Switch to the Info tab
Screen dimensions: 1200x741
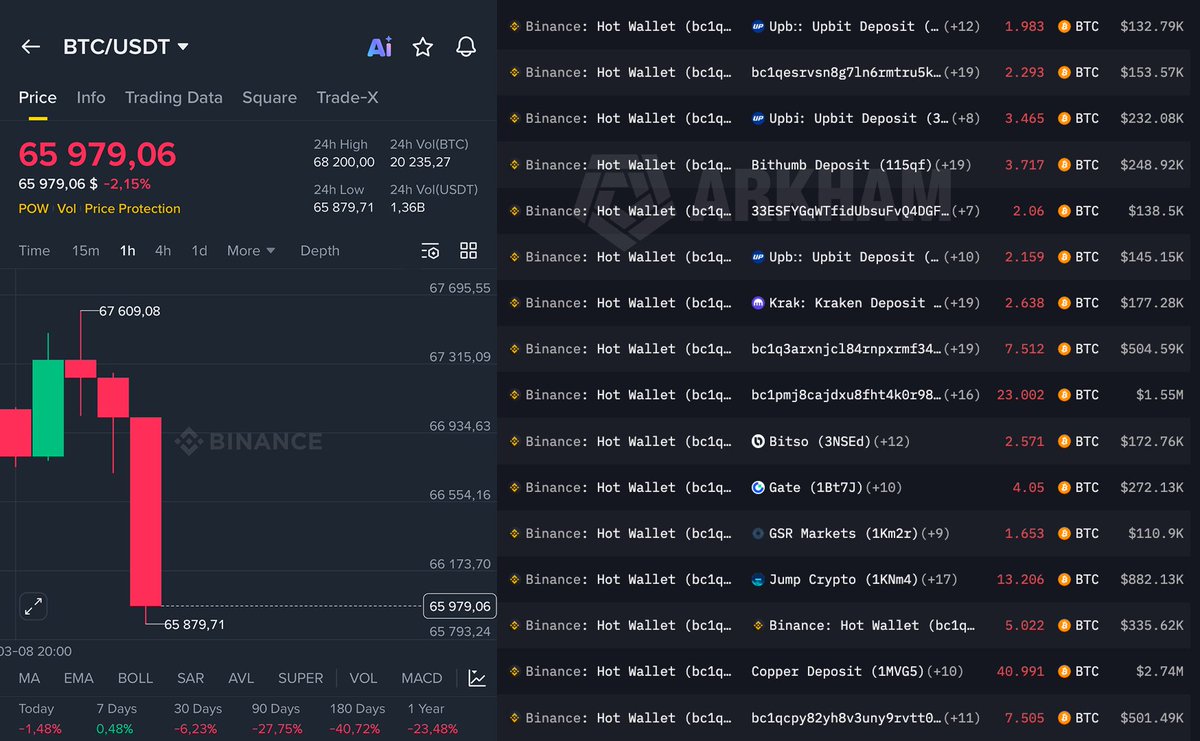(x=91, y=97)
